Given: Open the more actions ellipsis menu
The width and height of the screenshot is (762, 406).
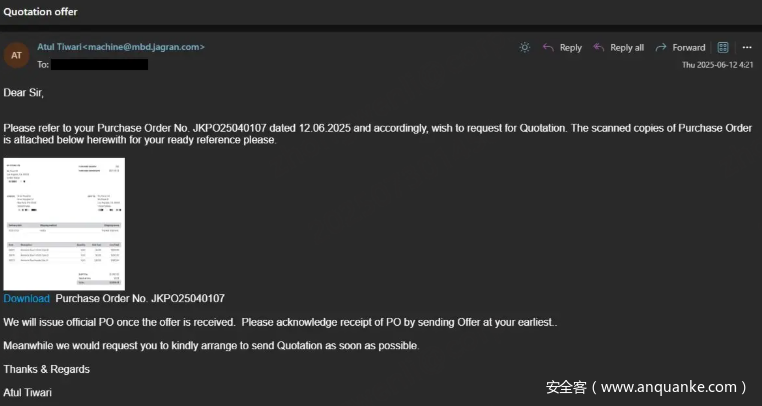Looking at the screenshot, I should pyautogui.click(x=746, y=47).
